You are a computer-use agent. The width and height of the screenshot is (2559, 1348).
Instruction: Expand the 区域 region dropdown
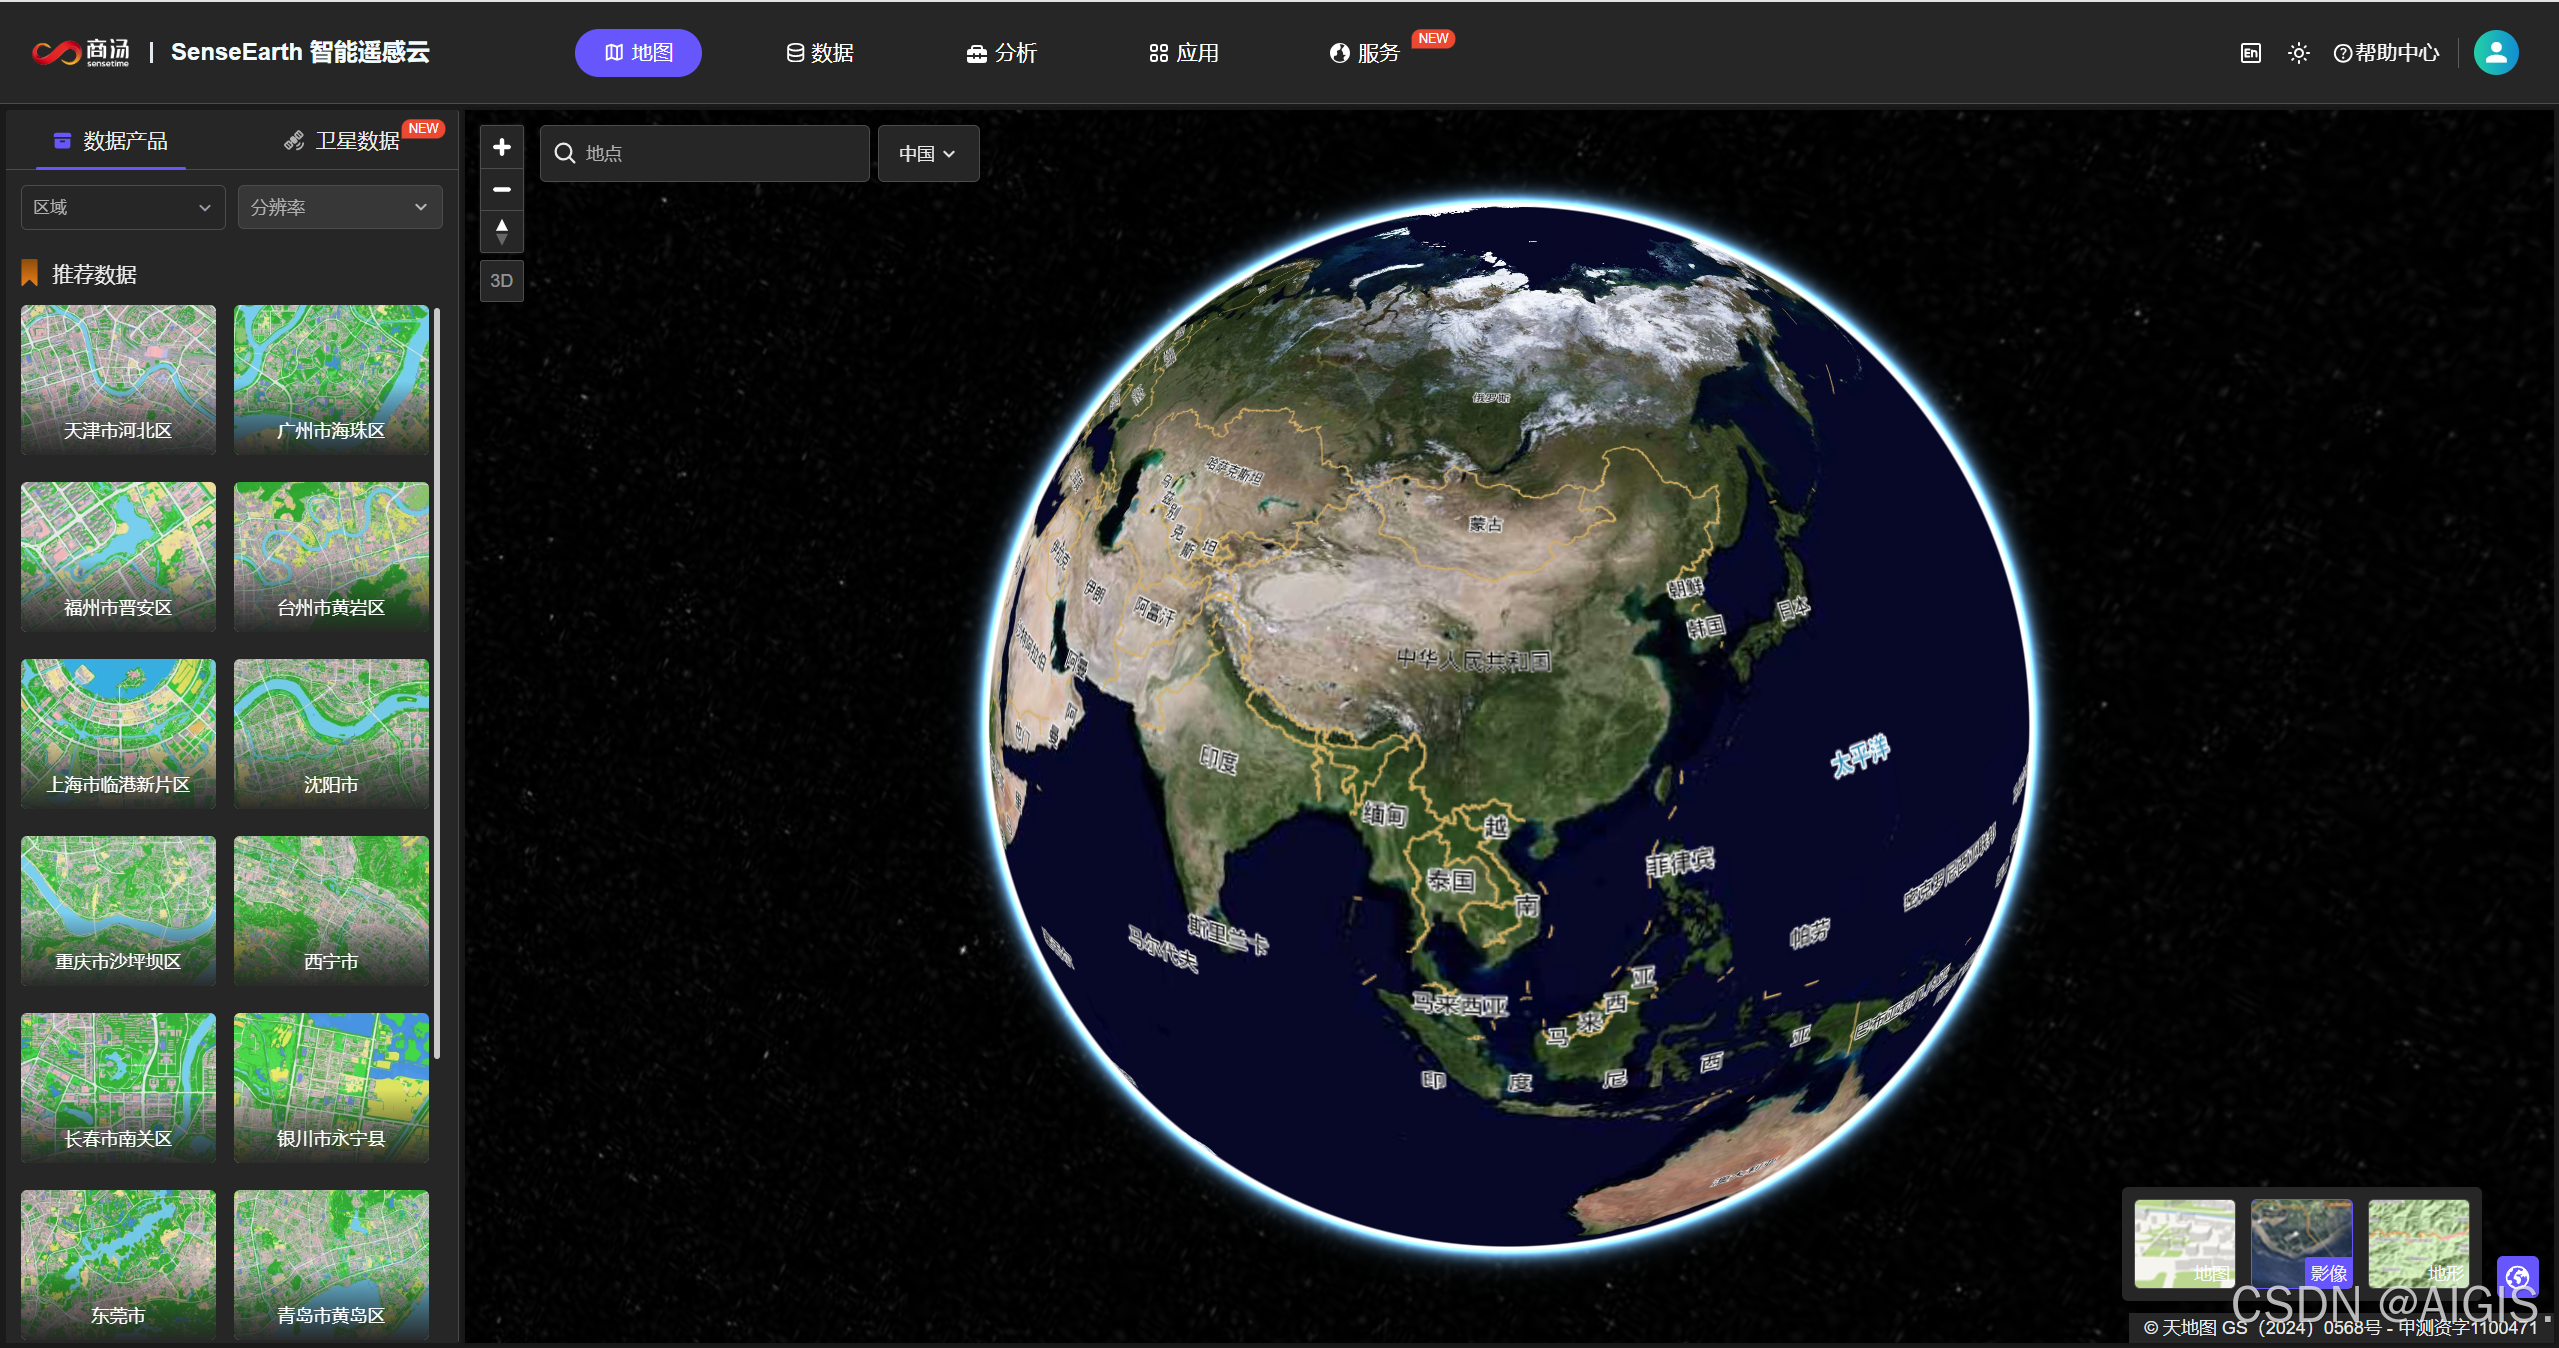coord(122,207)
